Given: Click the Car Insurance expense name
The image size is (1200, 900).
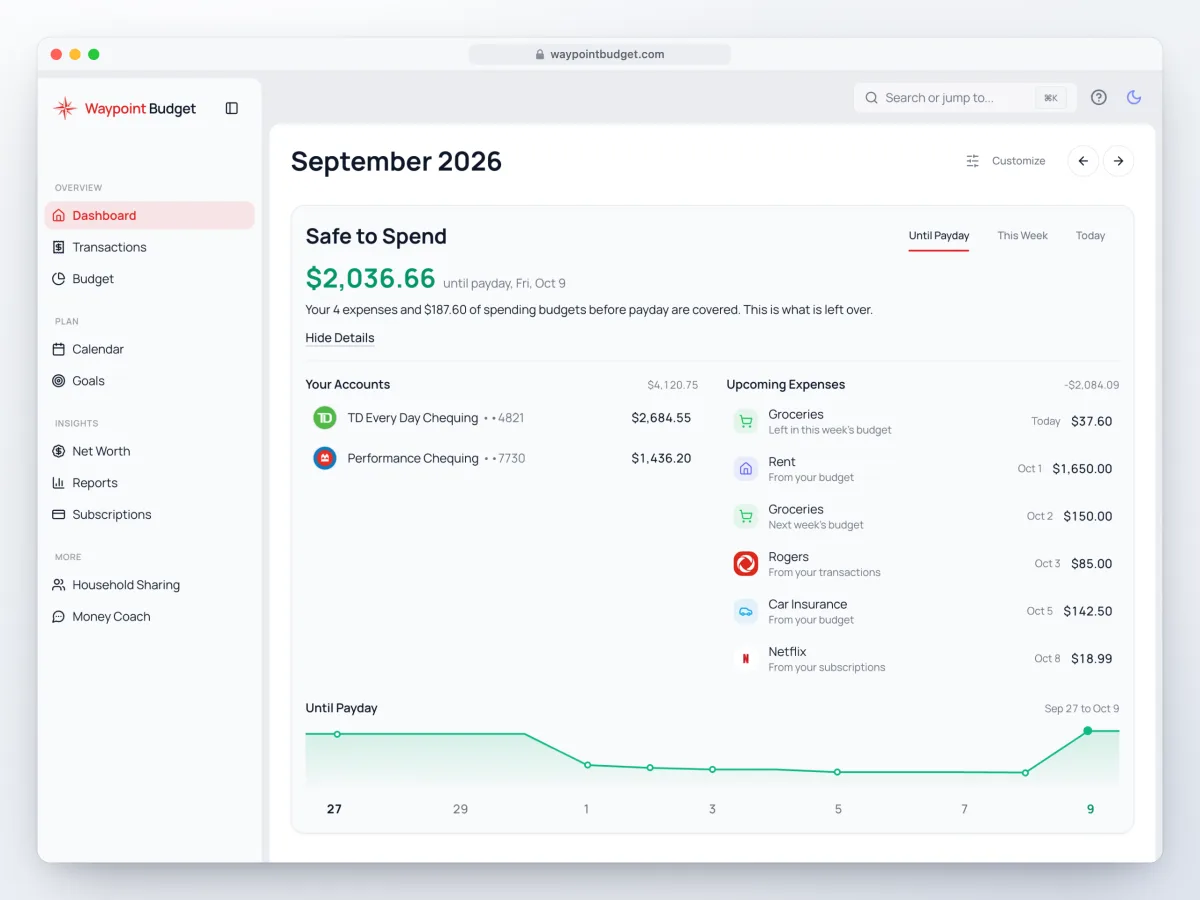Looking at the screenshot, I should 808,604.
